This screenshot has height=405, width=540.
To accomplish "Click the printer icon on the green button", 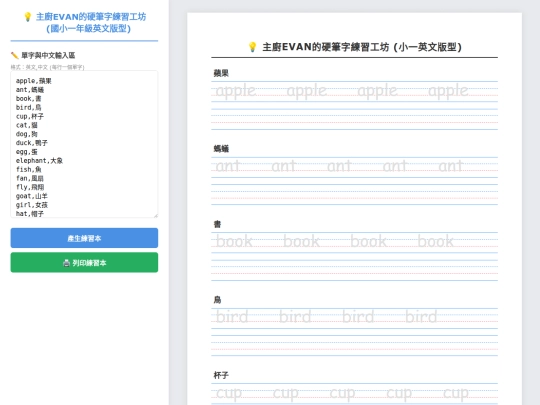I will pyautogui.click(x=66, y=263).
